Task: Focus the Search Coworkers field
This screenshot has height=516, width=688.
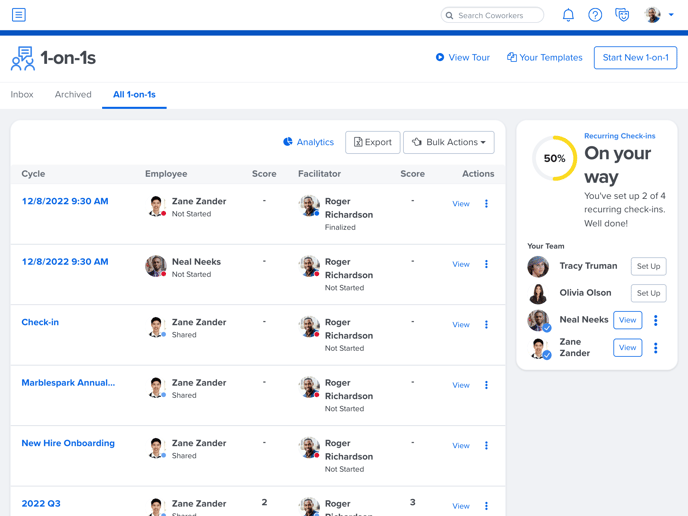Action: [492, 15]
